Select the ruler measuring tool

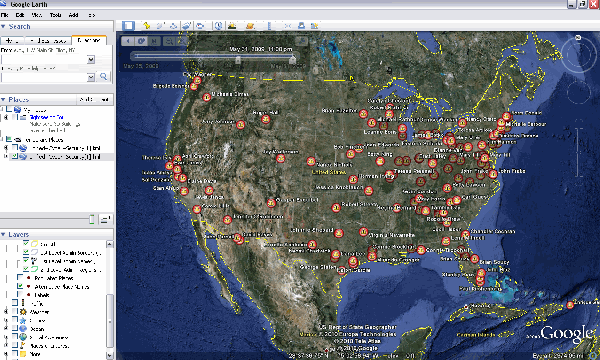click(269, 26)
